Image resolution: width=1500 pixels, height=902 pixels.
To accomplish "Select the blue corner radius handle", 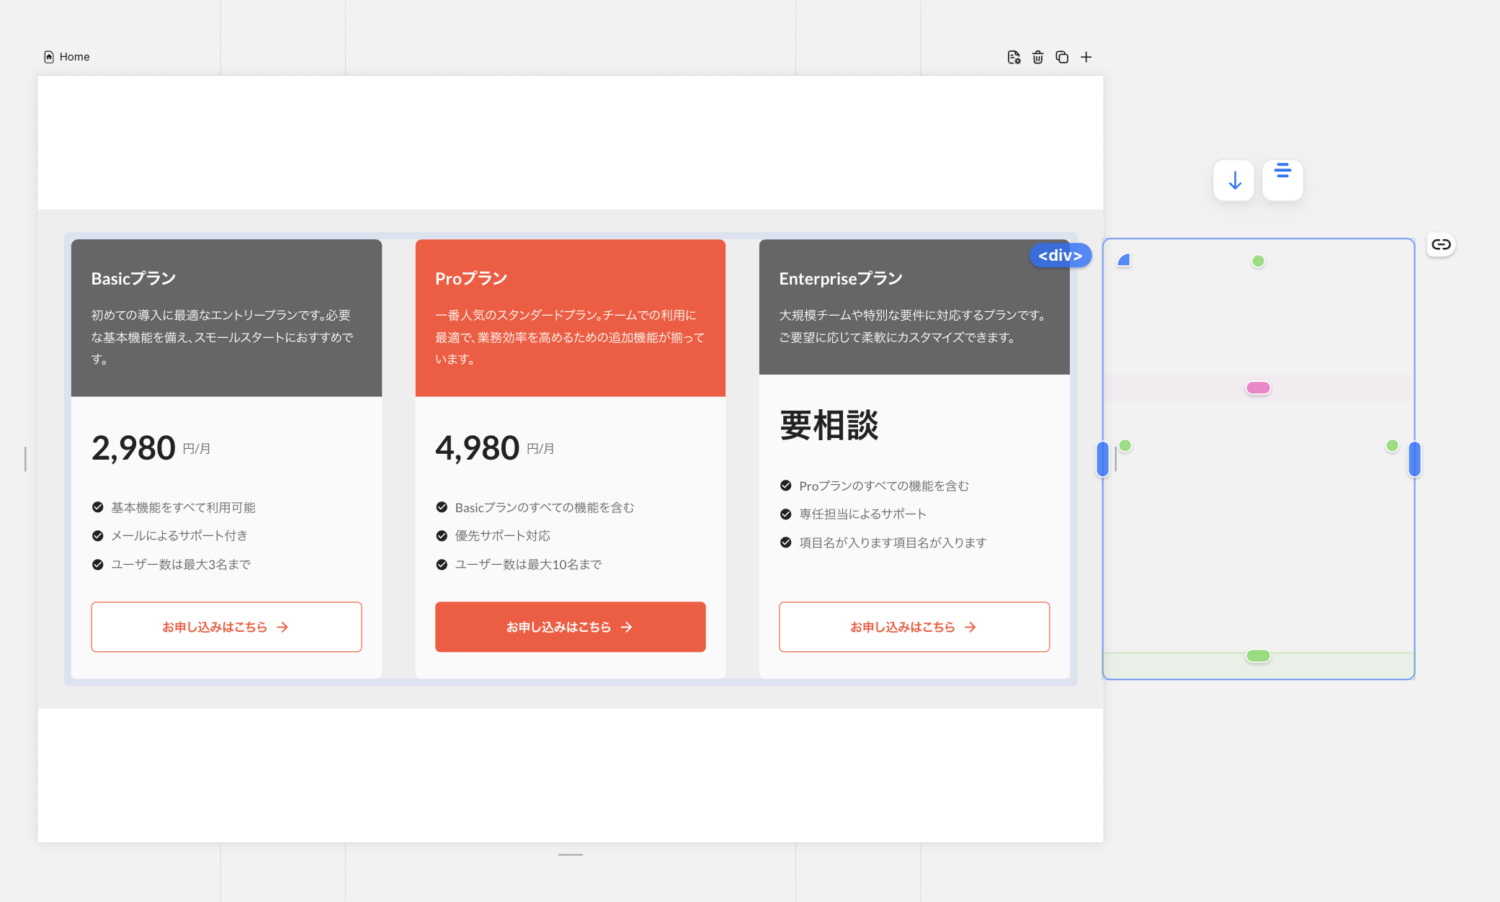I will coord(1123,260).
